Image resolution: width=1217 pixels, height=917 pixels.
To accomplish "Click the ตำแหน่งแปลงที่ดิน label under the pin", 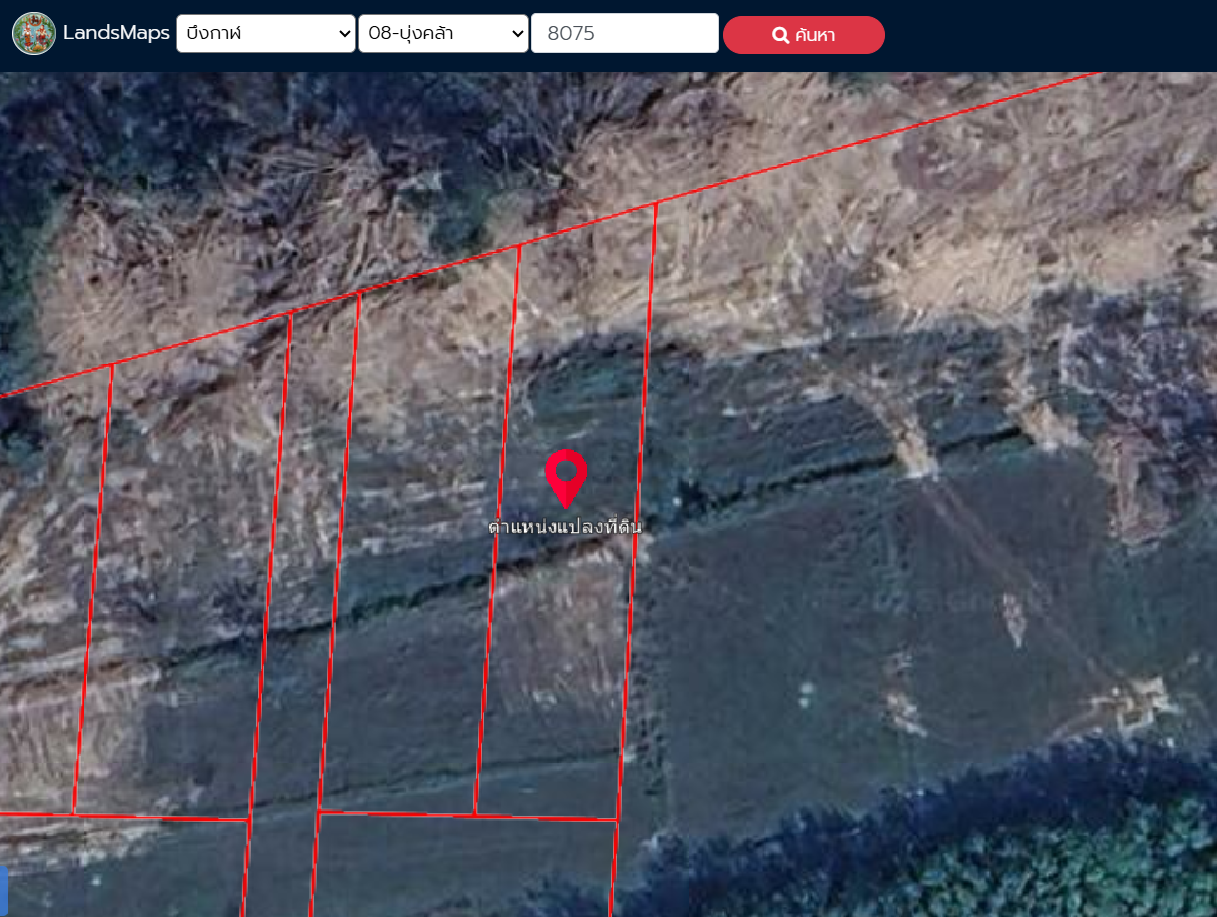I will coord(565,527).
